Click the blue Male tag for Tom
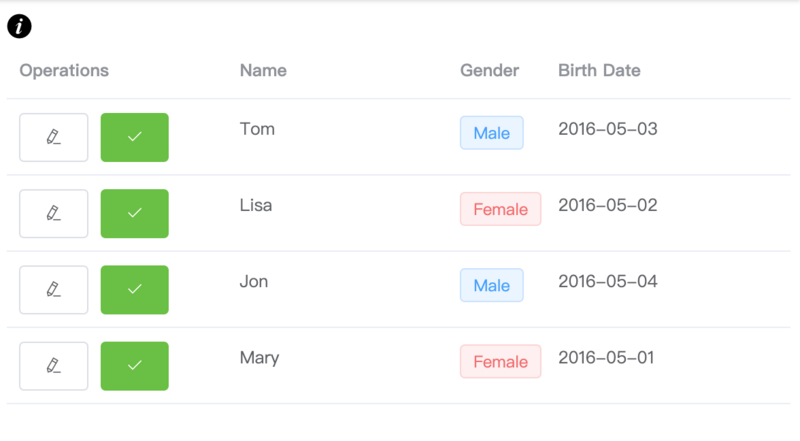 491,133
